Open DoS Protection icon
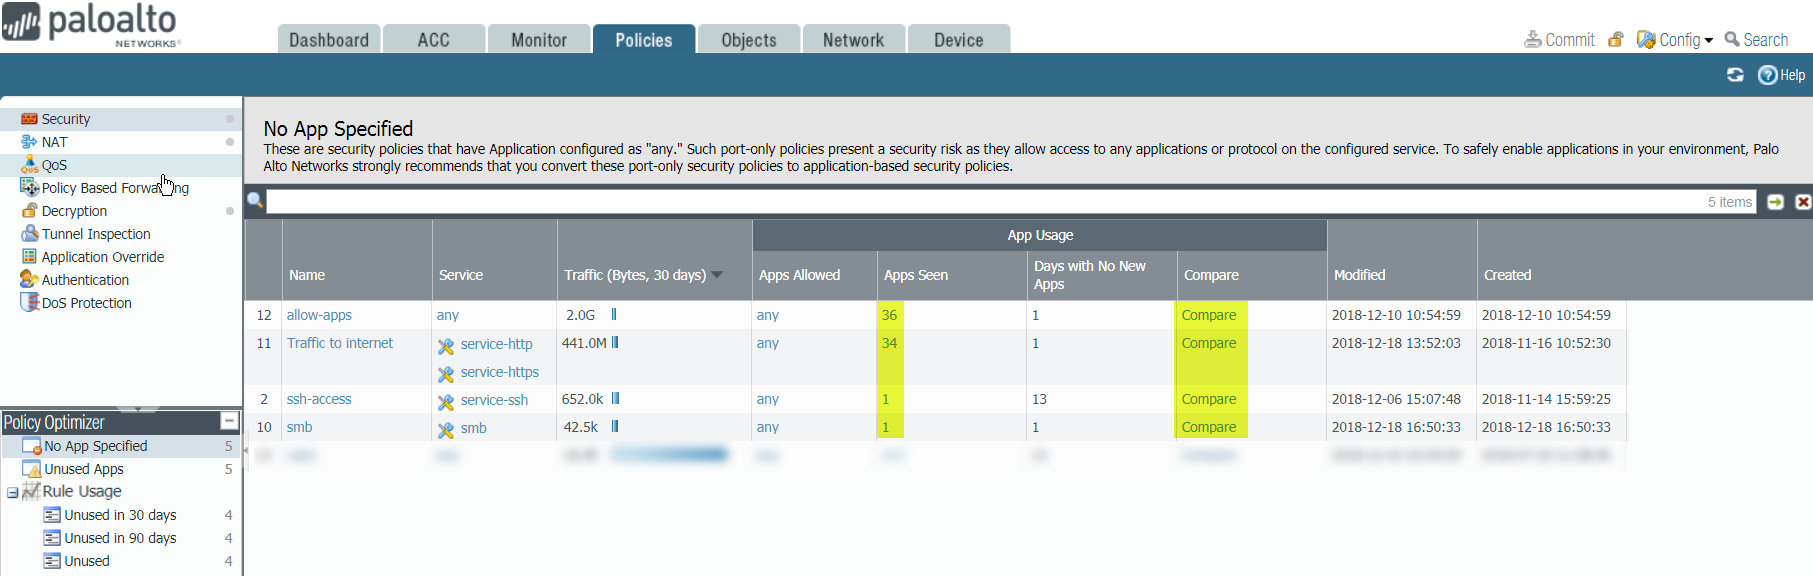Screen dimensions: 1813x576 tap(30, 303)
